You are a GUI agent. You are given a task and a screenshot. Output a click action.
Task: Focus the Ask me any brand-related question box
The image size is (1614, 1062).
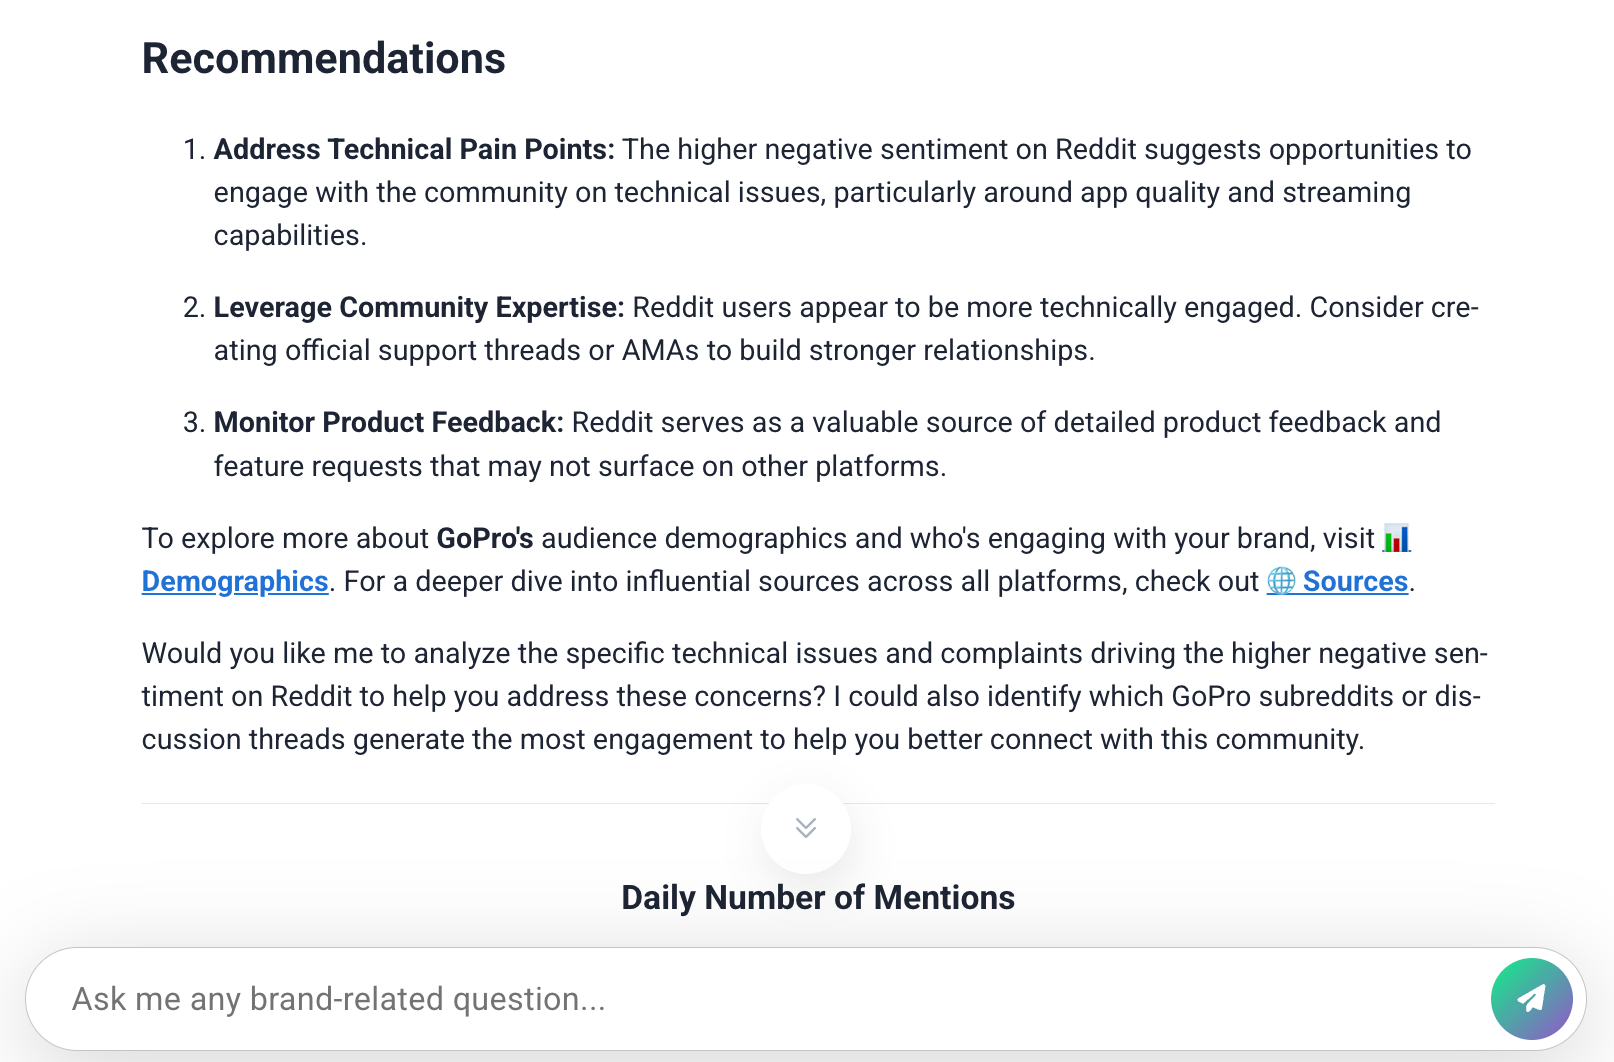700,998
